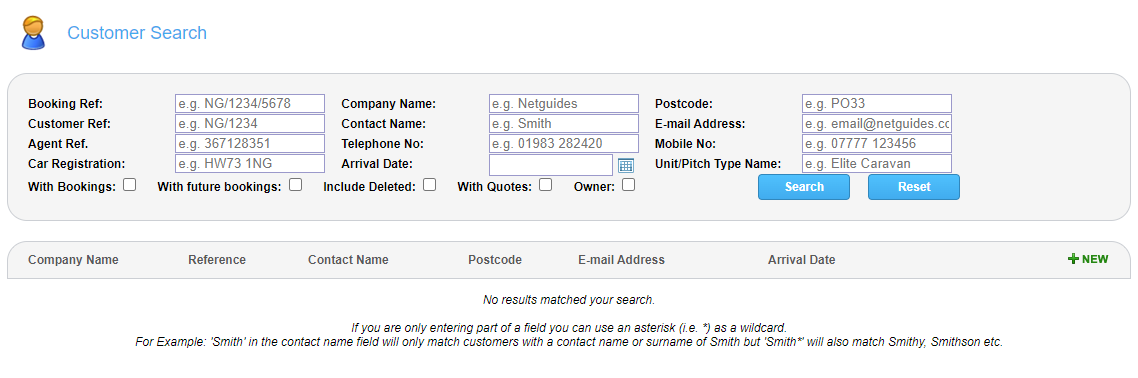Open the Arrival Date calendar picker icon
The height and width of the screenshot is (378, 1138).
626,165
